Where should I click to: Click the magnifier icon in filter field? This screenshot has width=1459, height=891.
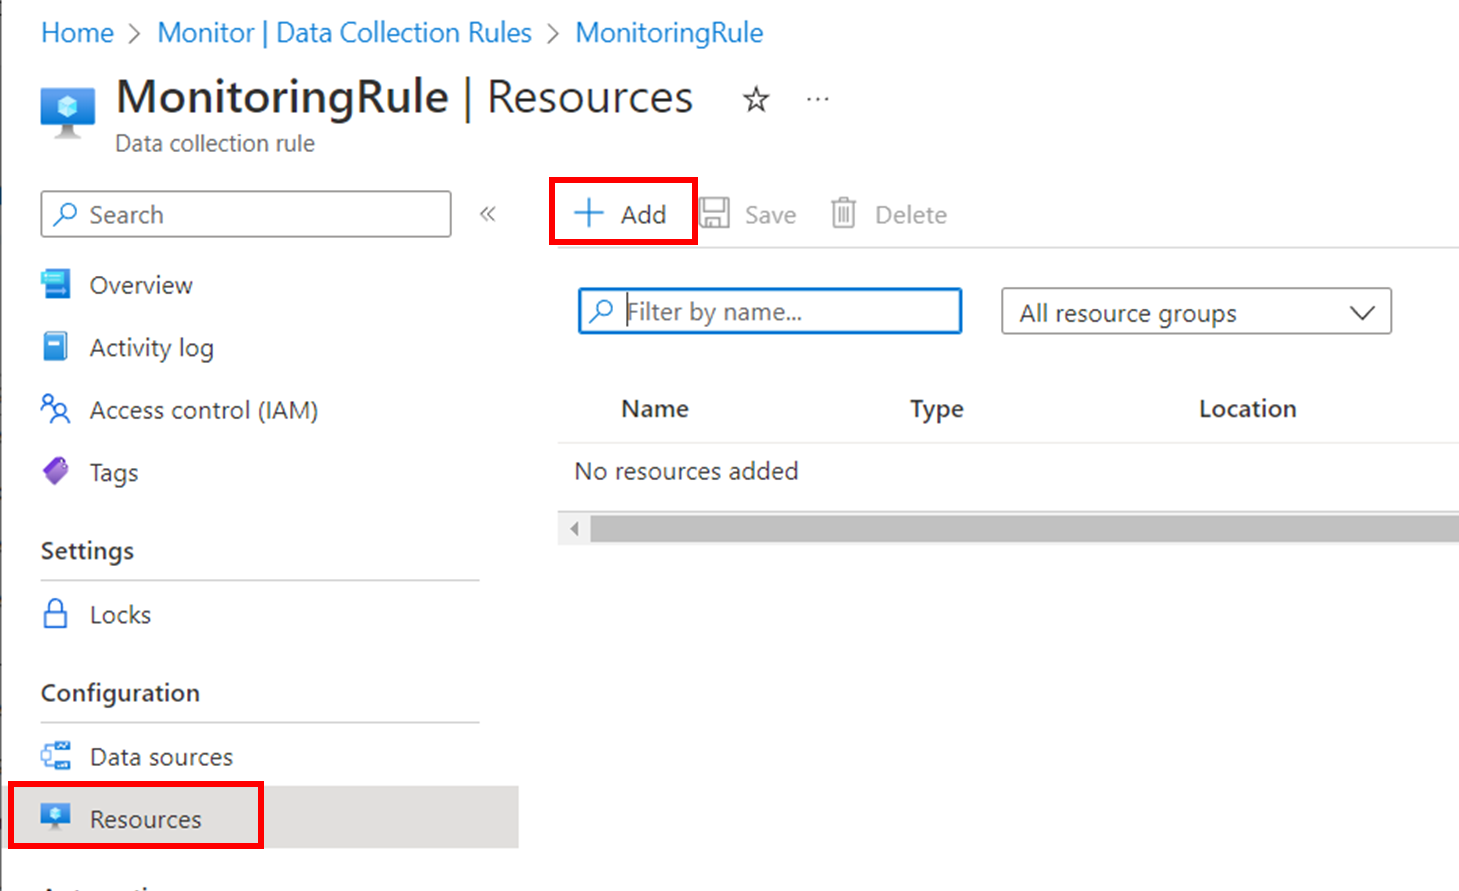coord(601,311)
